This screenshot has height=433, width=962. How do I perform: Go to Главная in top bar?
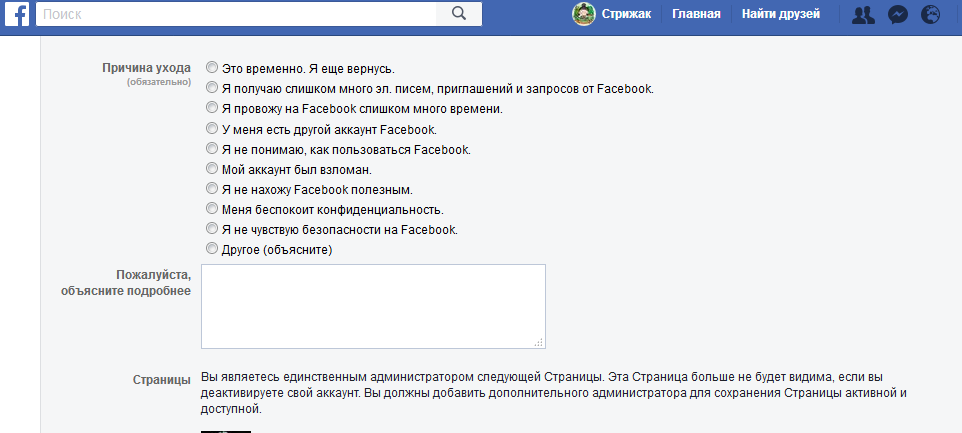click(x=696, y=14)
